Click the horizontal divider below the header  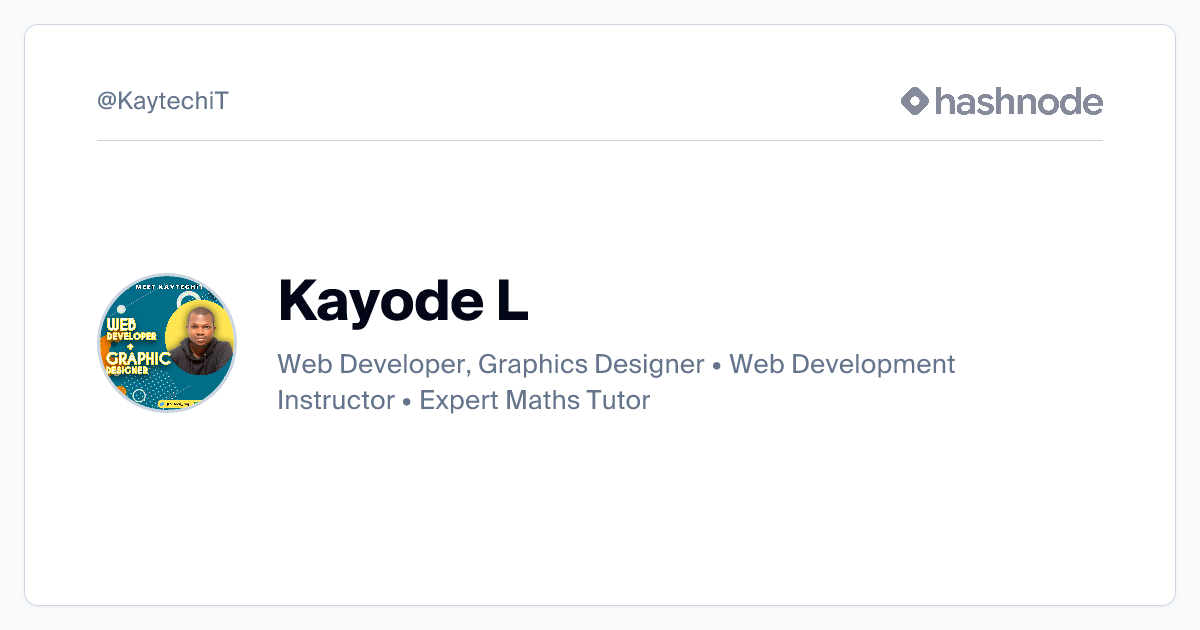pos(600,141)
